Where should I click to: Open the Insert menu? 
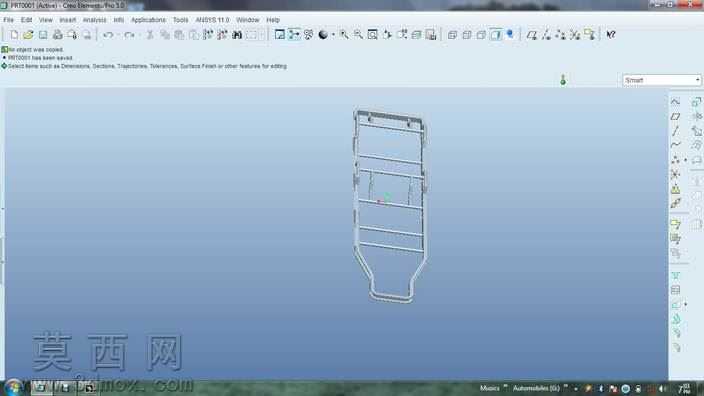pos(68,20)
